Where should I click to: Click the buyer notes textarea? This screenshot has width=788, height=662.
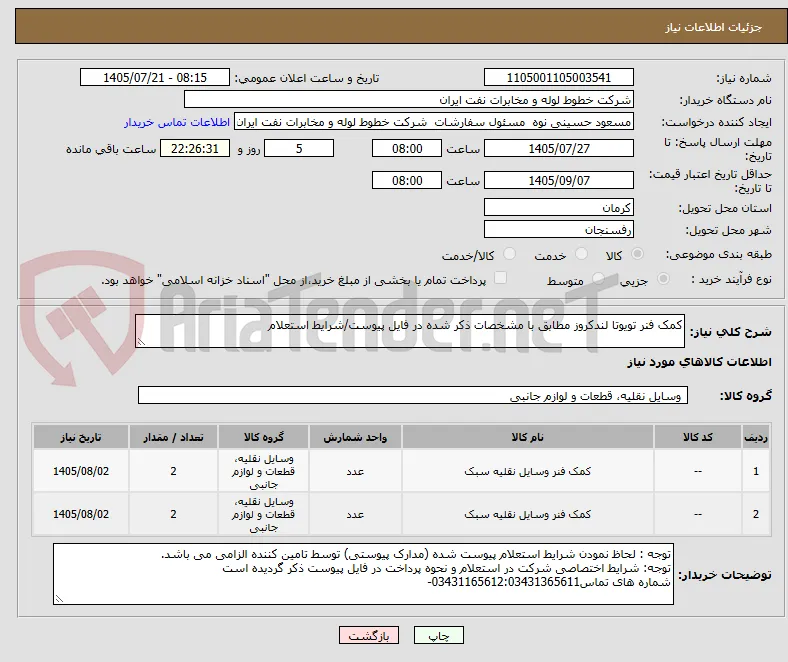coord(363,574)
